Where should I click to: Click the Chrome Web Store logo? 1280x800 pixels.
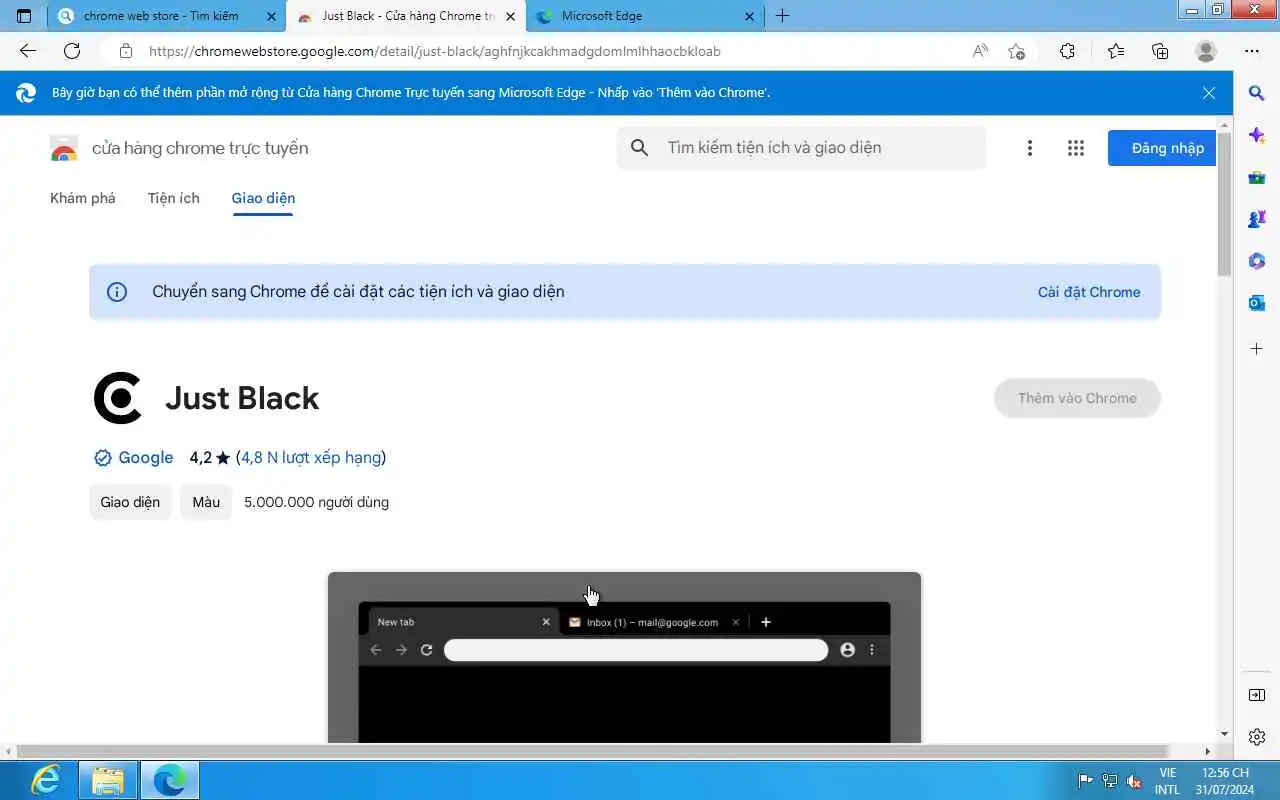pos(64,148)
